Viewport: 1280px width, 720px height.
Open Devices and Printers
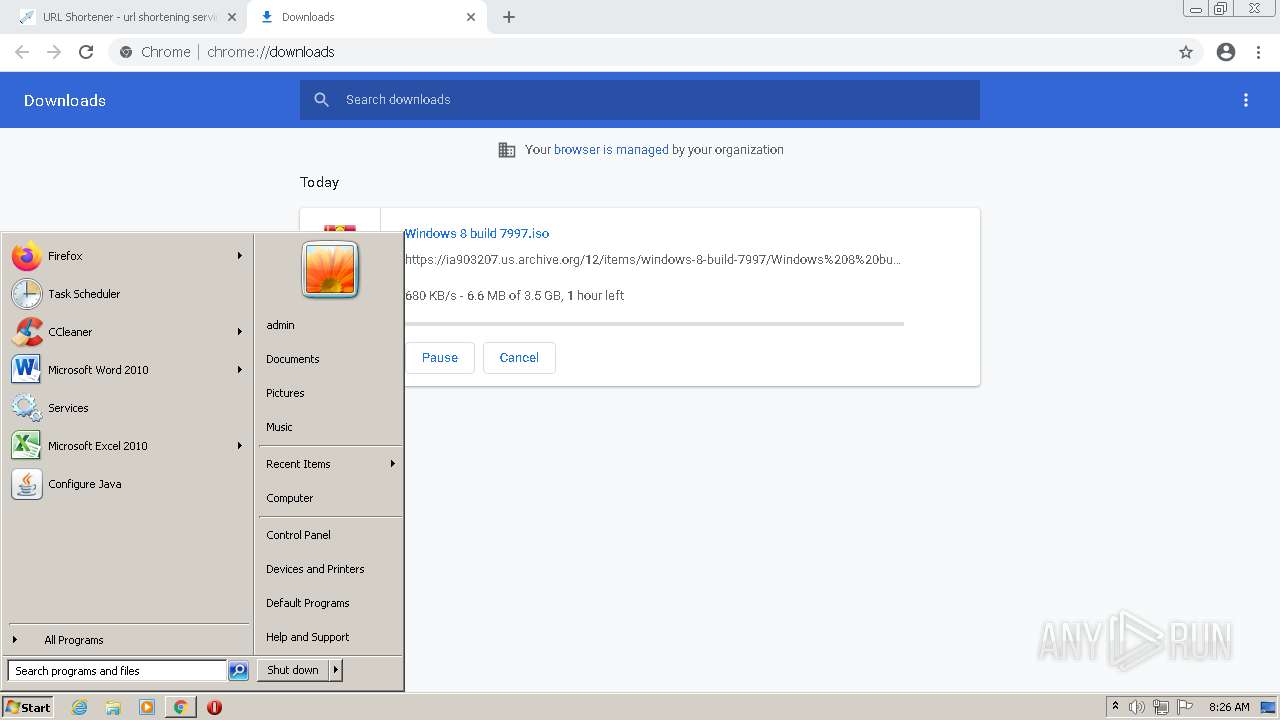click(315, 569)
